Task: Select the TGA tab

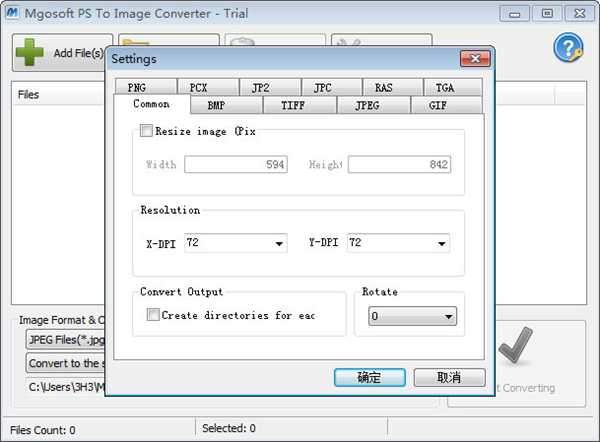Action: pos(453,87)
